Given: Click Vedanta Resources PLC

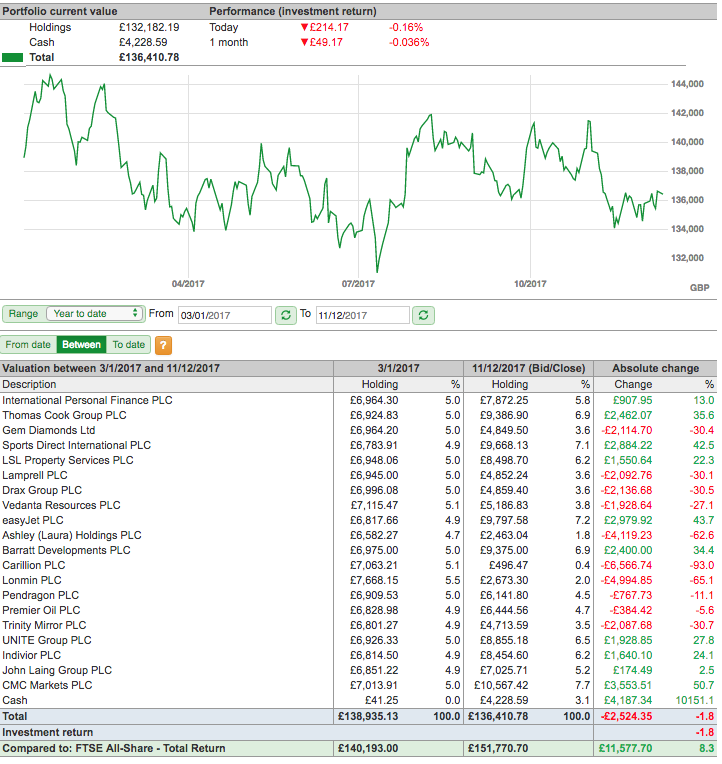Looking at the screenshot, I should (x=61, y=505).
